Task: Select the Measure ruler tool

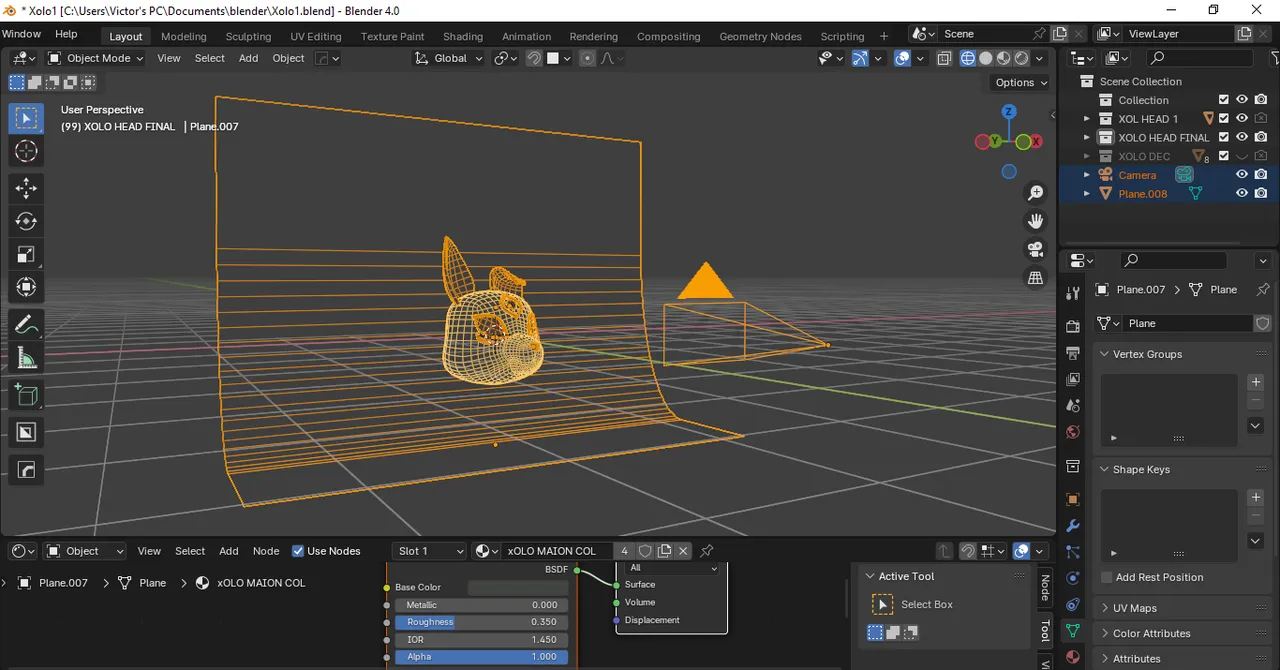Action: (x=26, y=358)
